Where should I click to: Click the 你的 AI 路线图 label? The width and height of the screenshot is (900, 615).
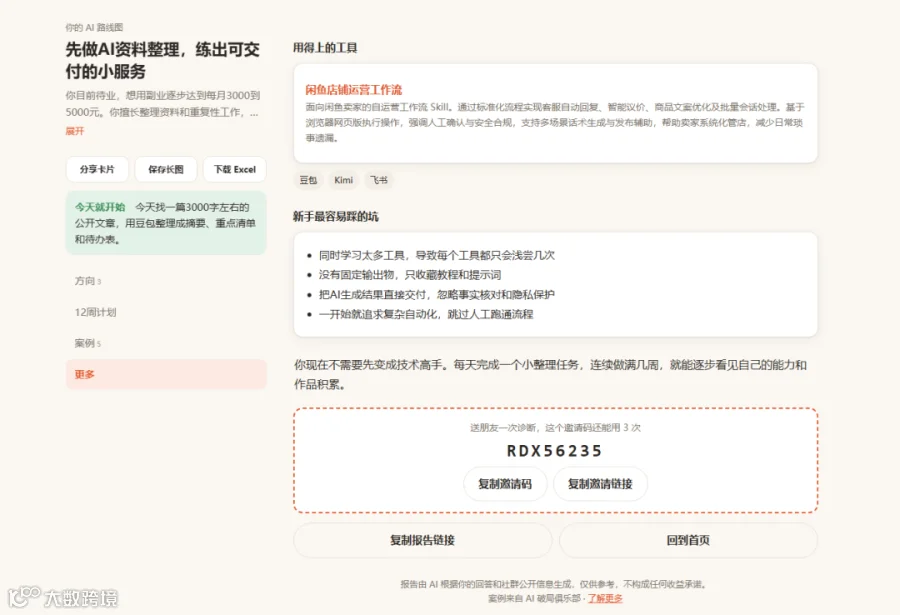tap(94, 27)
